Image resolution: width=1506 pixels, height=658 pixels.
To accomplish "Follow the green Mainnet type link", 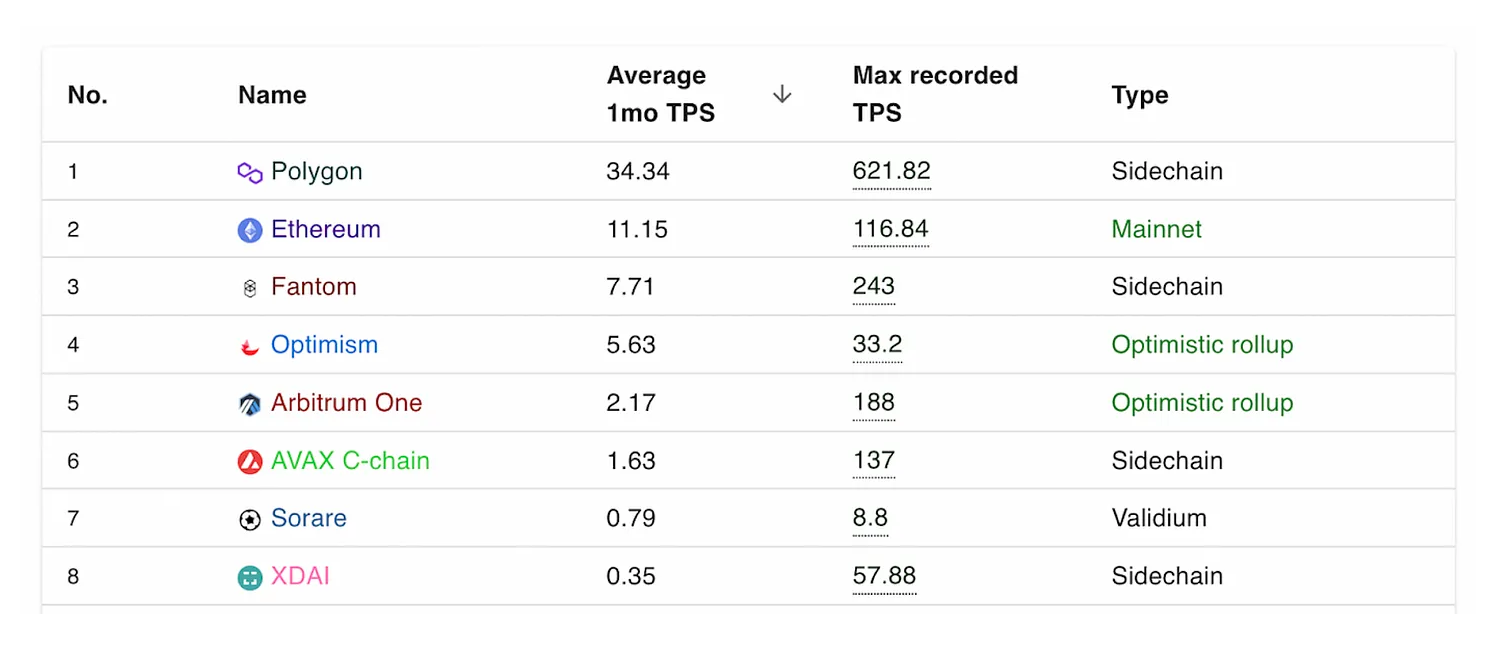I will tap(1157, 229).
